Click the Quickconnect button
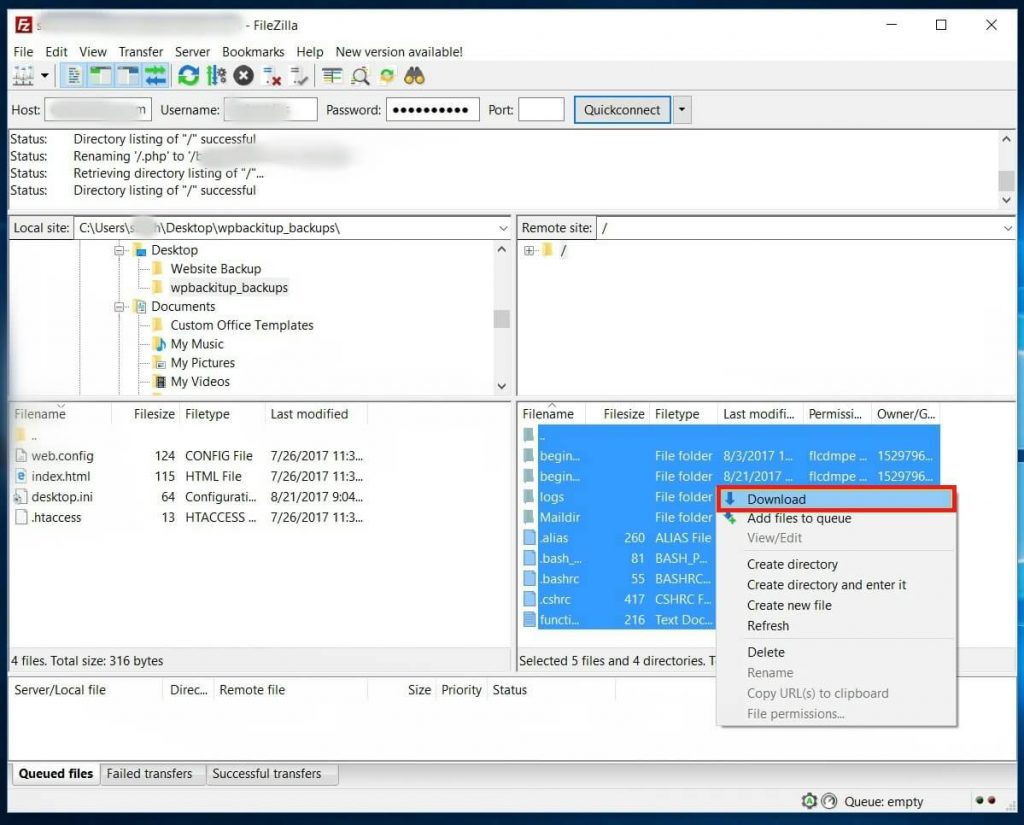The height and width of the screenshot is (825, 1024). pos(622,110)
